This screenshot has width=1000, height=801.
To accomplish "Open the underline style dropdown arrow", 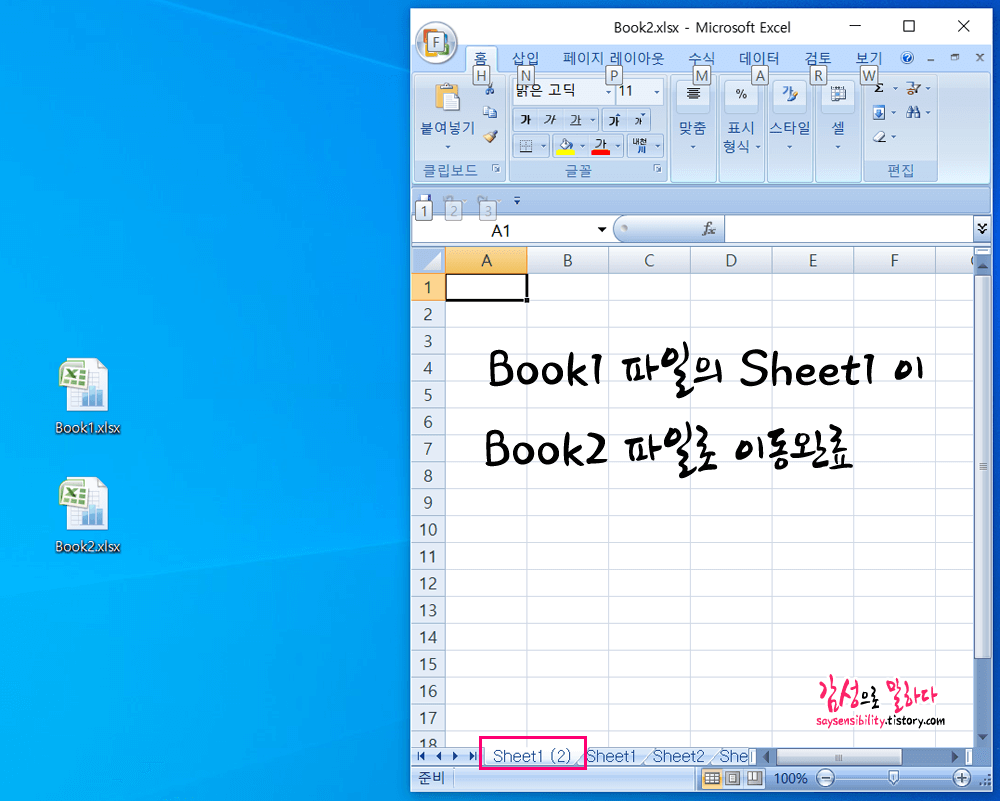I will 592,120.
